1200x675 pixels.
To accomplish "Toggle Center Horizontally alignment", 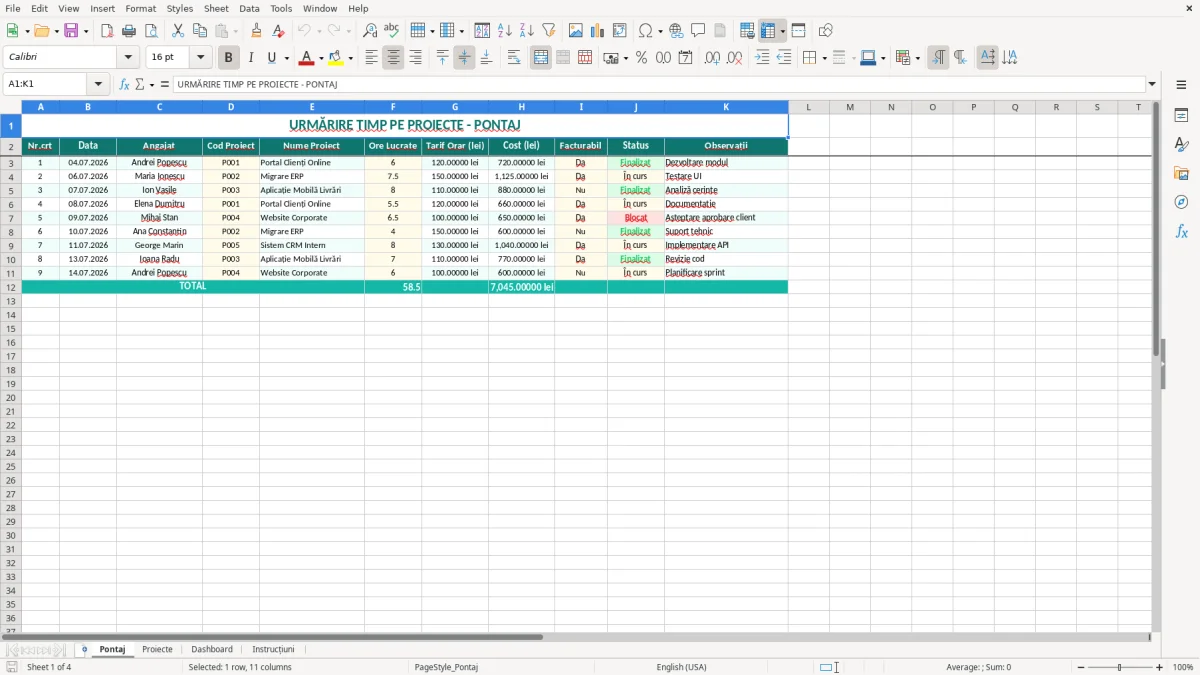I will pos(393,58).
